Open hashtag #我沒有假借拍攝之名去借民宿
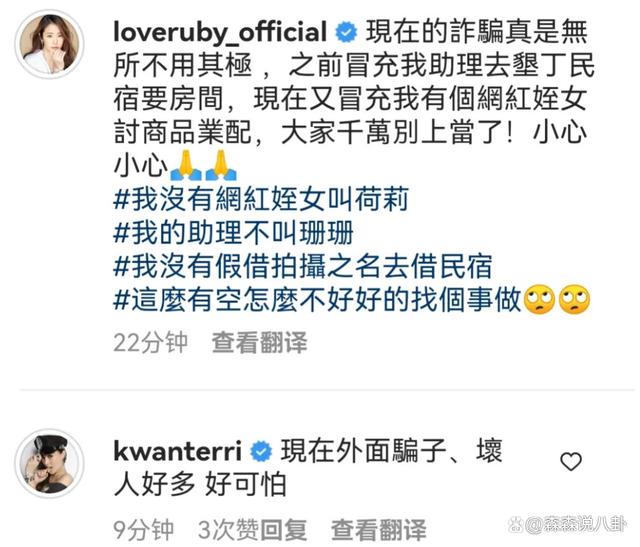640x547 pixels. [x=302, y=266]
